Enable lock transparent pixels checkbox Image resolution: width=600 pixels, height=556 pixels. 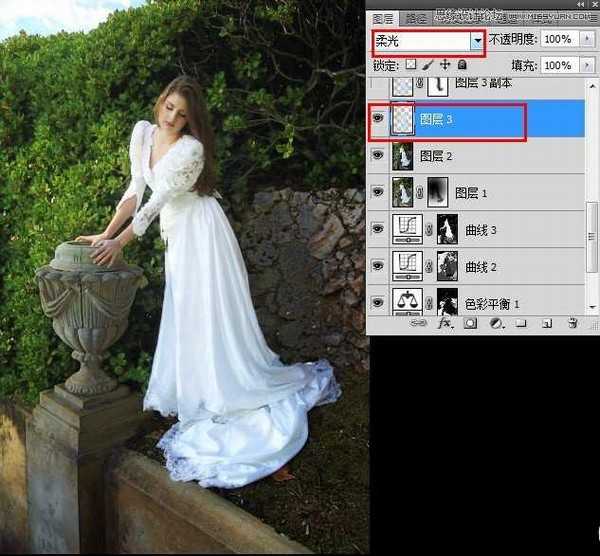(x=412, y=65)
